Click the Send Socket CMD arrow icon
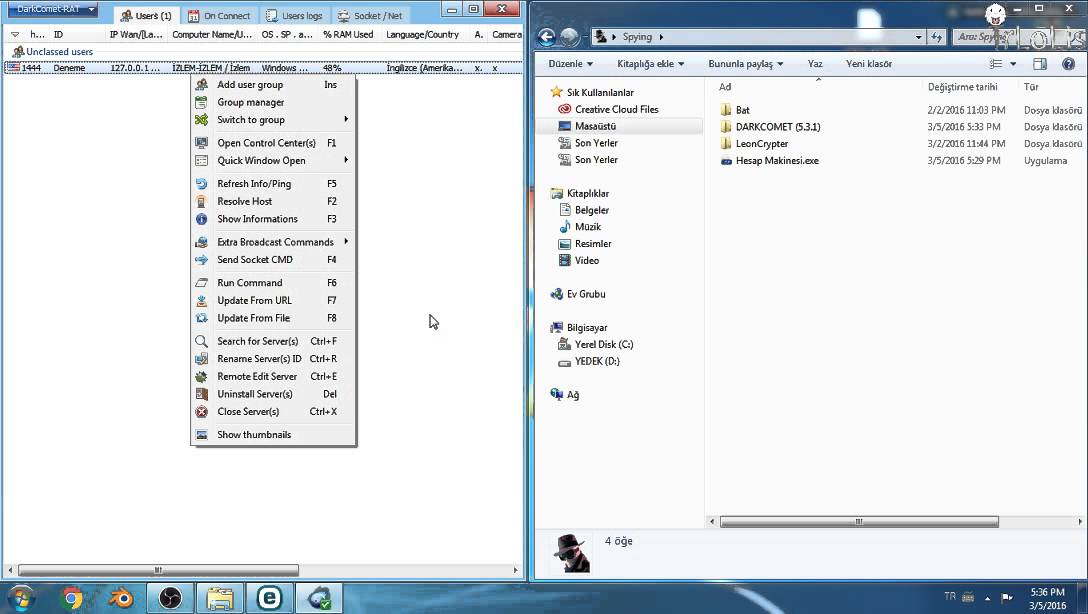Image resolution: width=1088 pixels, height=614 pixels. tap(201, 259)
